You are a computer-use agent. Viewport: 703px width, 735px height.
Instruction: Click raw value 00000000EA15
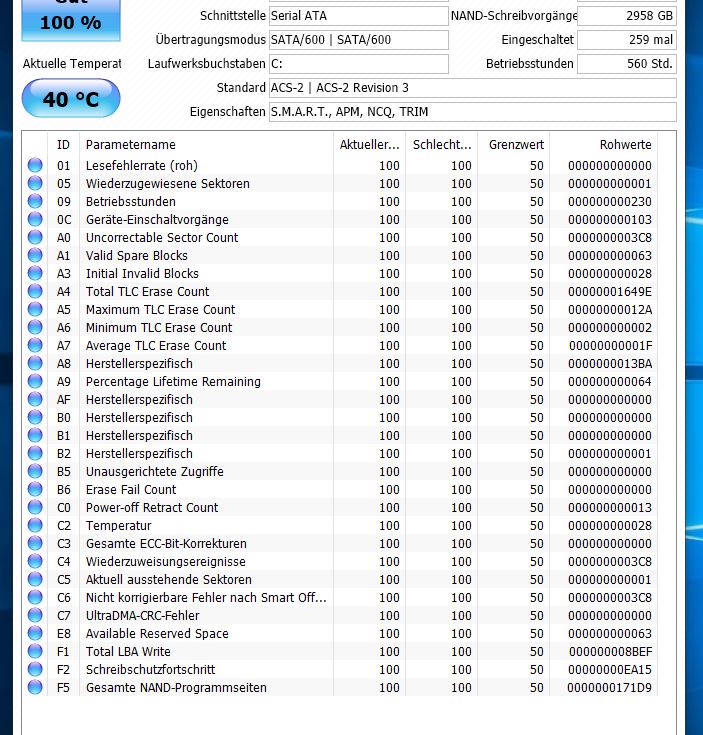[610, 669]
